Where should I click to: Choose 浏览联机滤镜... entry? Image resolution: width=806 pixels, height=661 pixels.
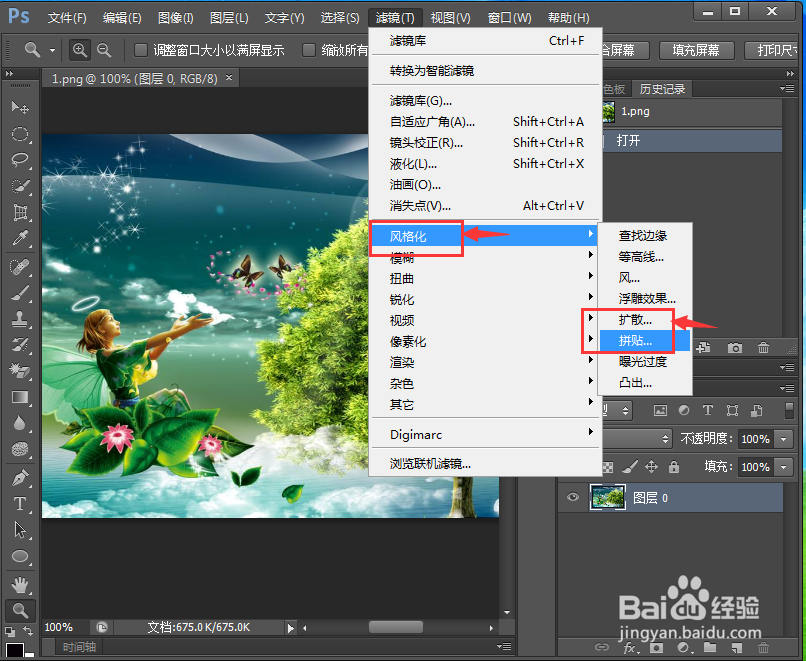[x=485, y=464]
